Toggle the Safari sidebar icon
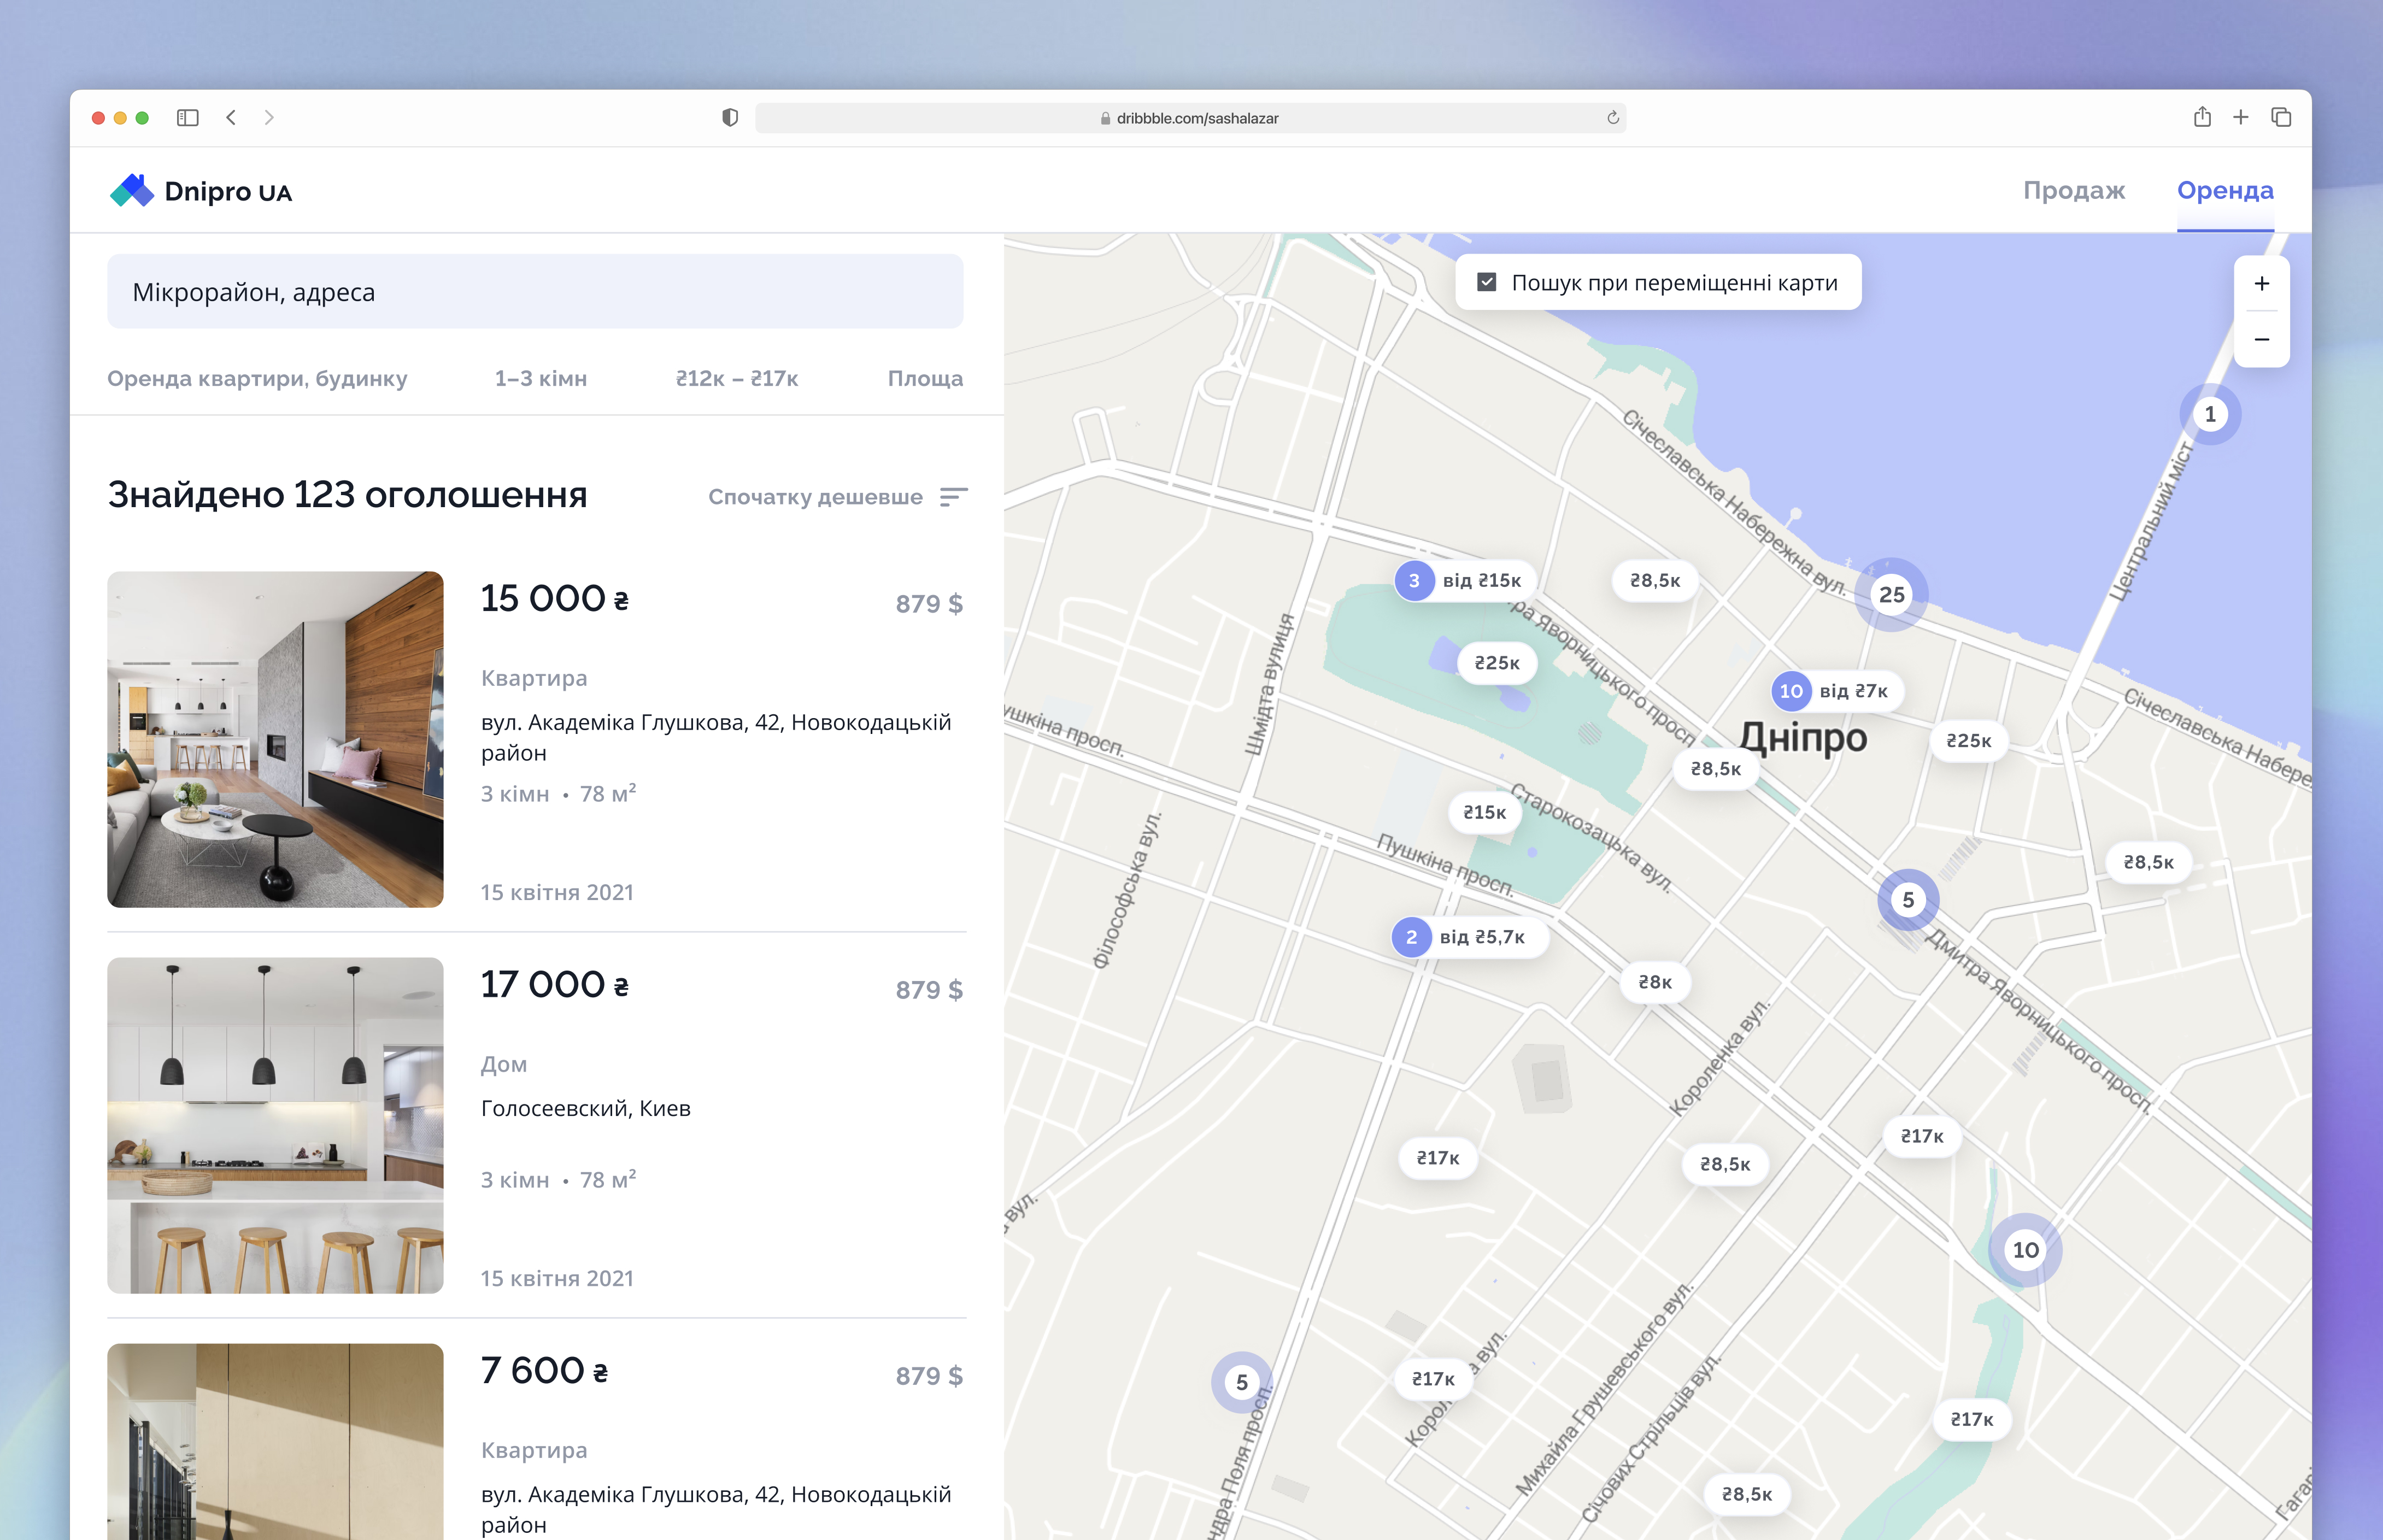 (x=188, y=118)
